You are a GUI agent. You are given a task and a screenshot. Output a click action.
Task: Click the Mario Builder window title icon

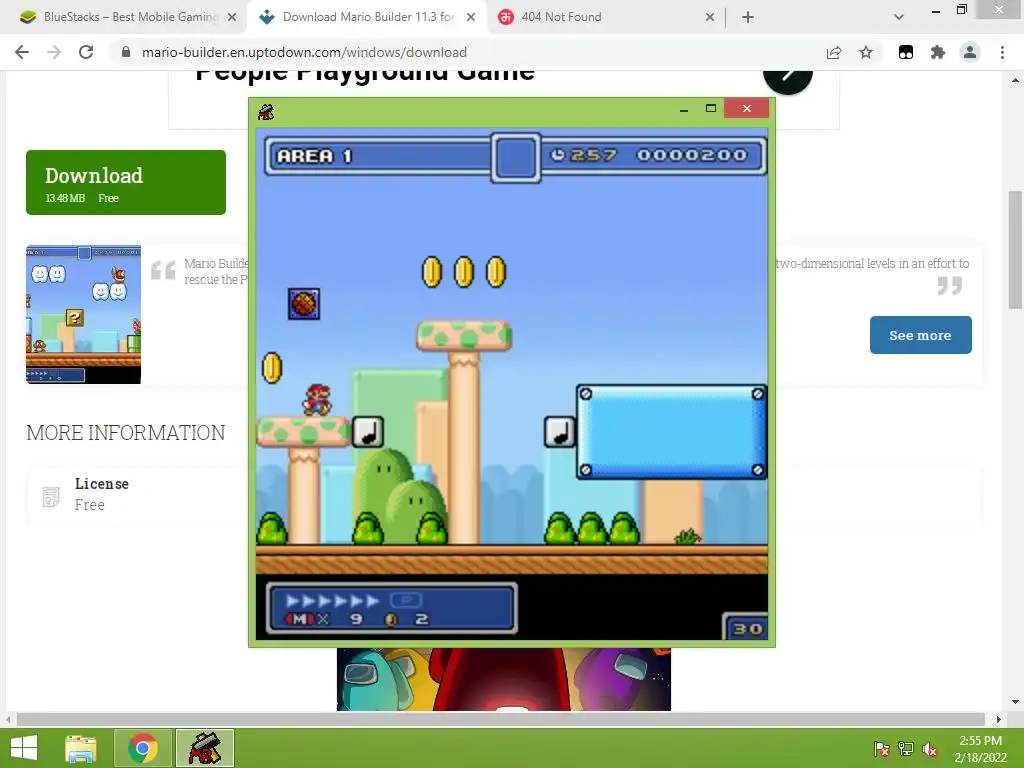click(266, 111)
